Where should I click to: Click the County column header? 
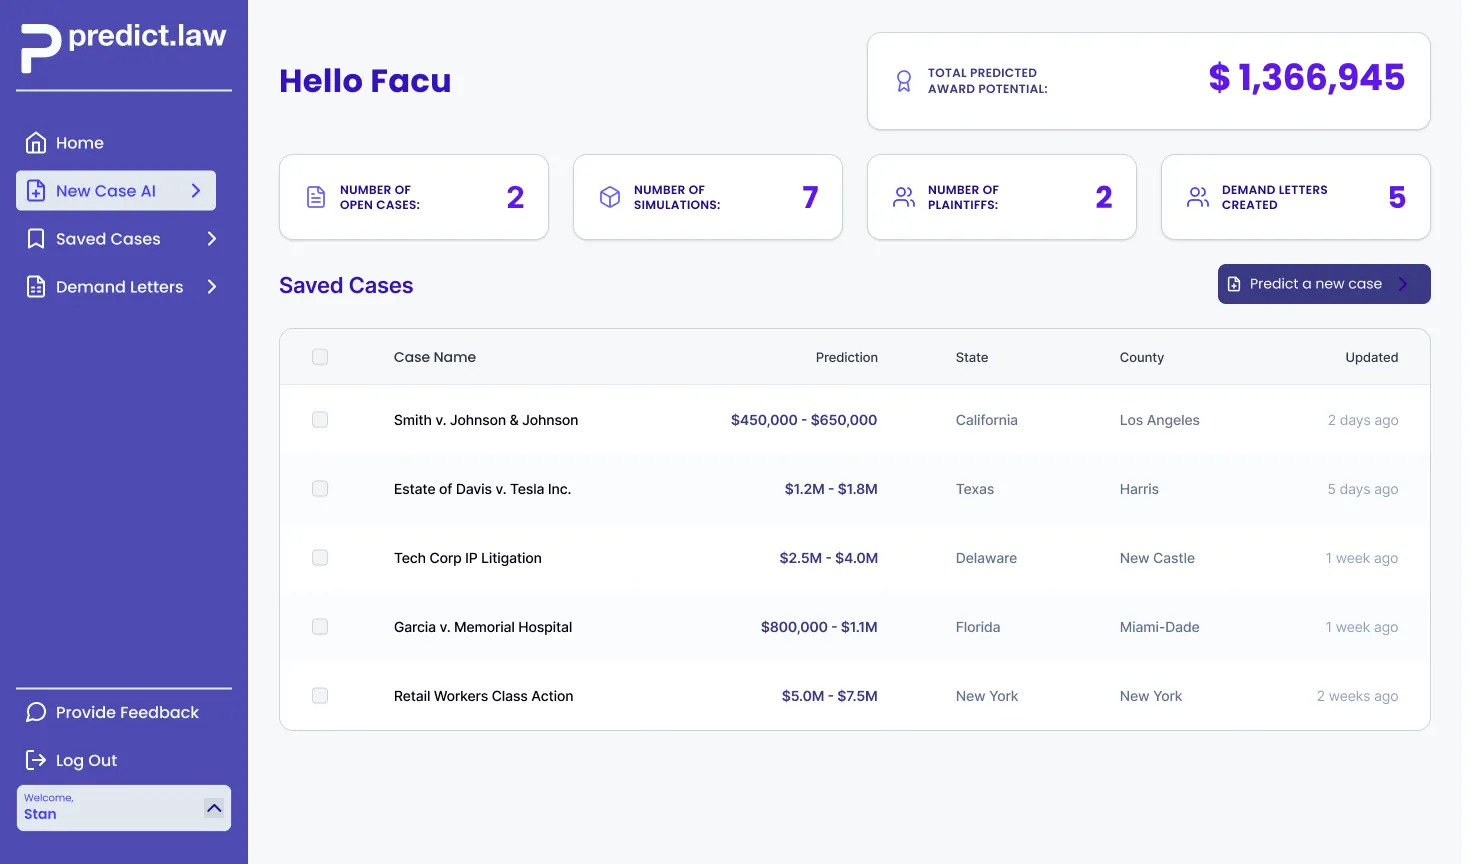pyautogui.click(x=1142, y=357)
